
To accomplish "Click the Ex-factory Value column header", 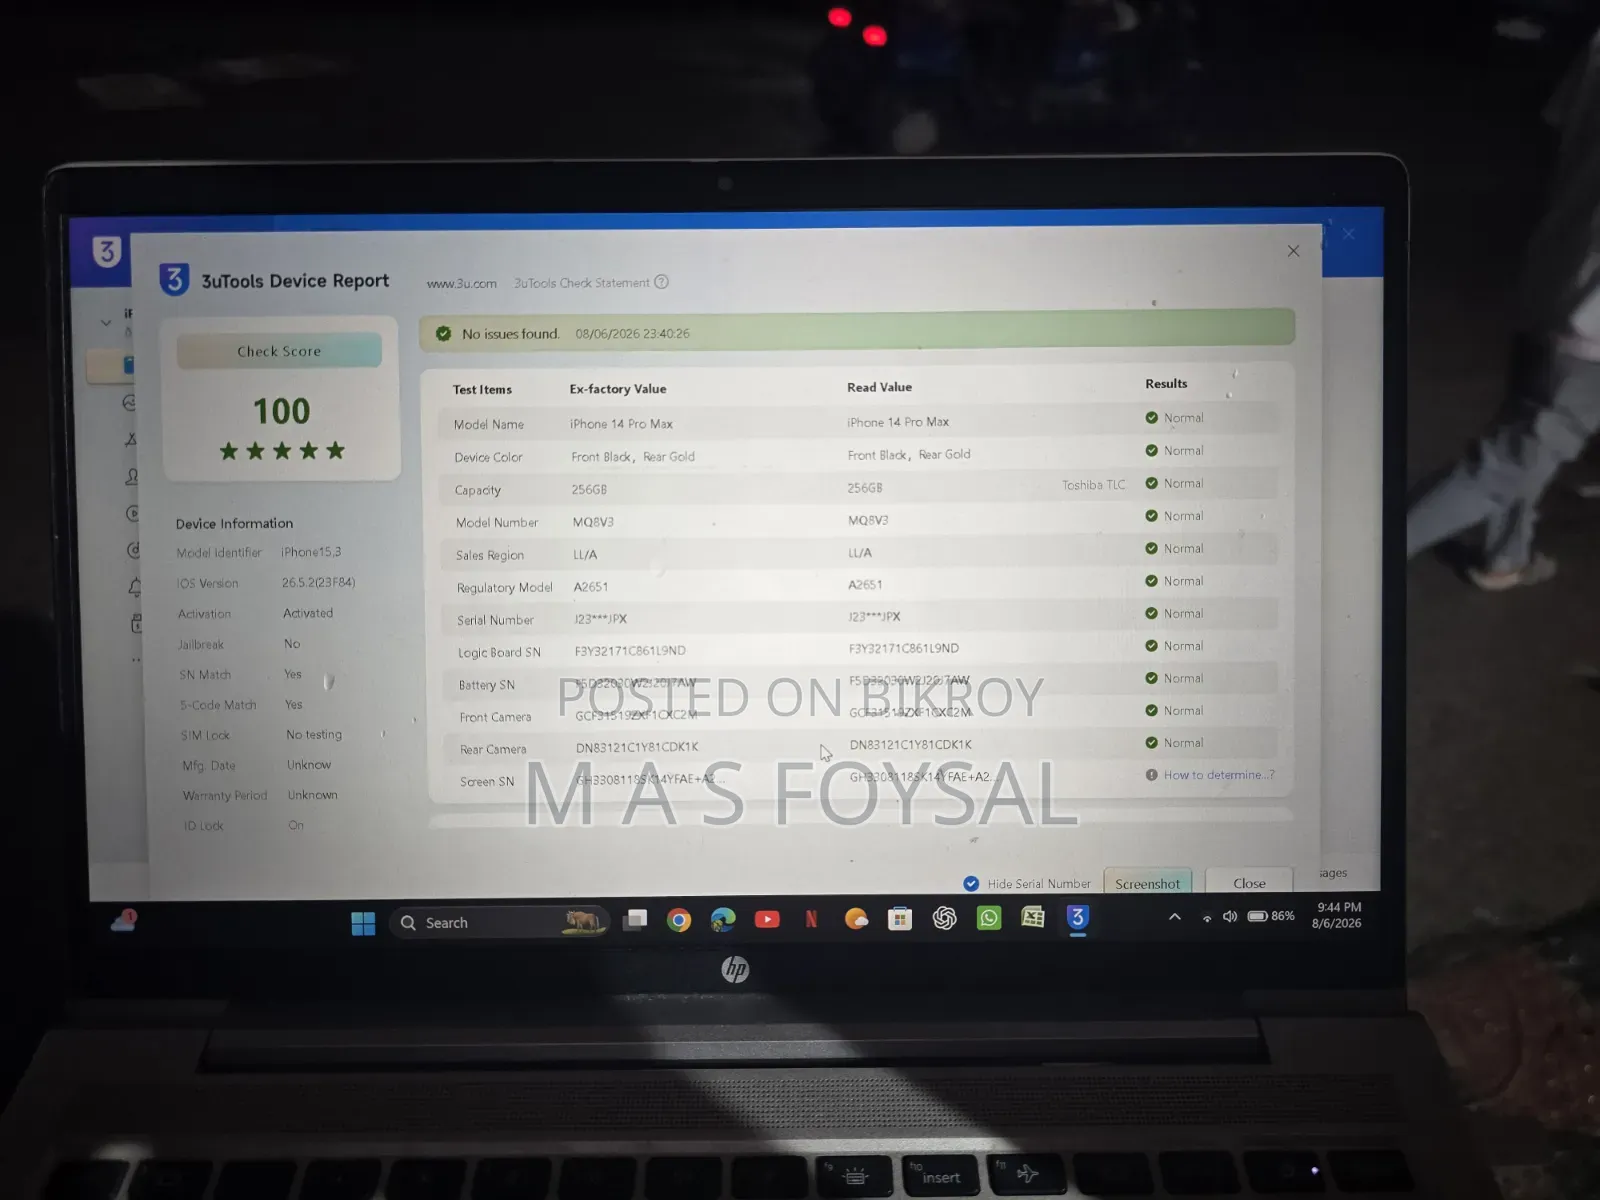I will point(618,389).
